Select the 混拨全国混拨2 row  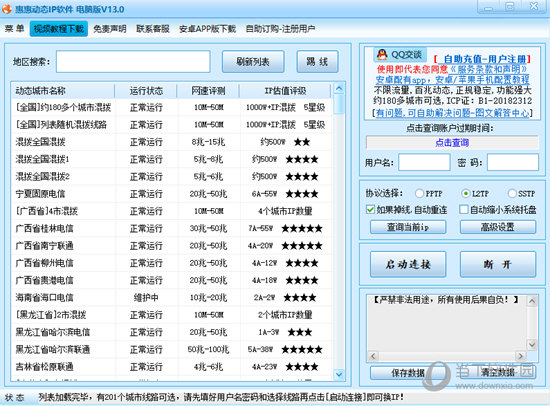point(172,177)
